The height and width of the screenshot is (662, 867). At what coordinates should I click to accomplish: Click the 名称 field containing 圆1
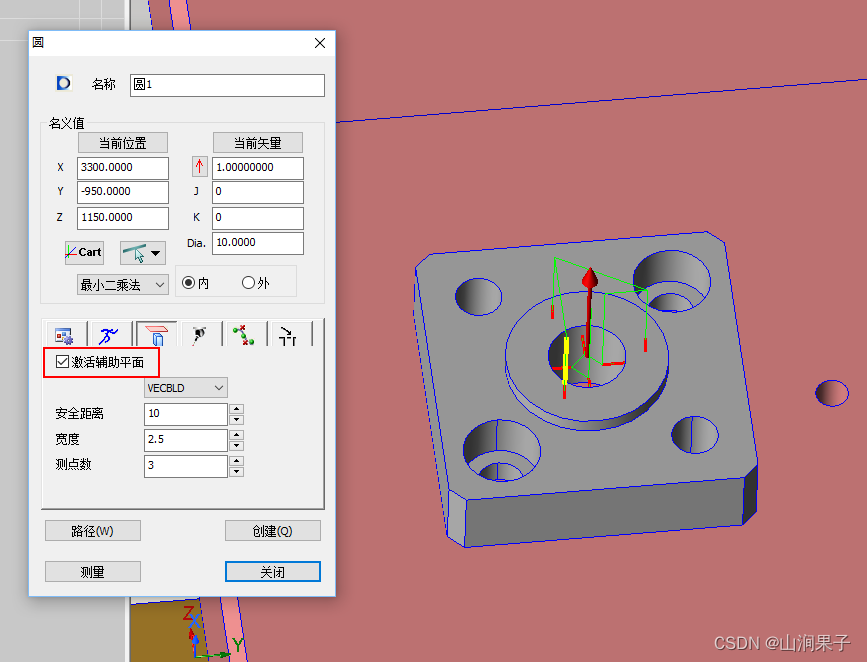pyautogui.click(x=227, y=85)
